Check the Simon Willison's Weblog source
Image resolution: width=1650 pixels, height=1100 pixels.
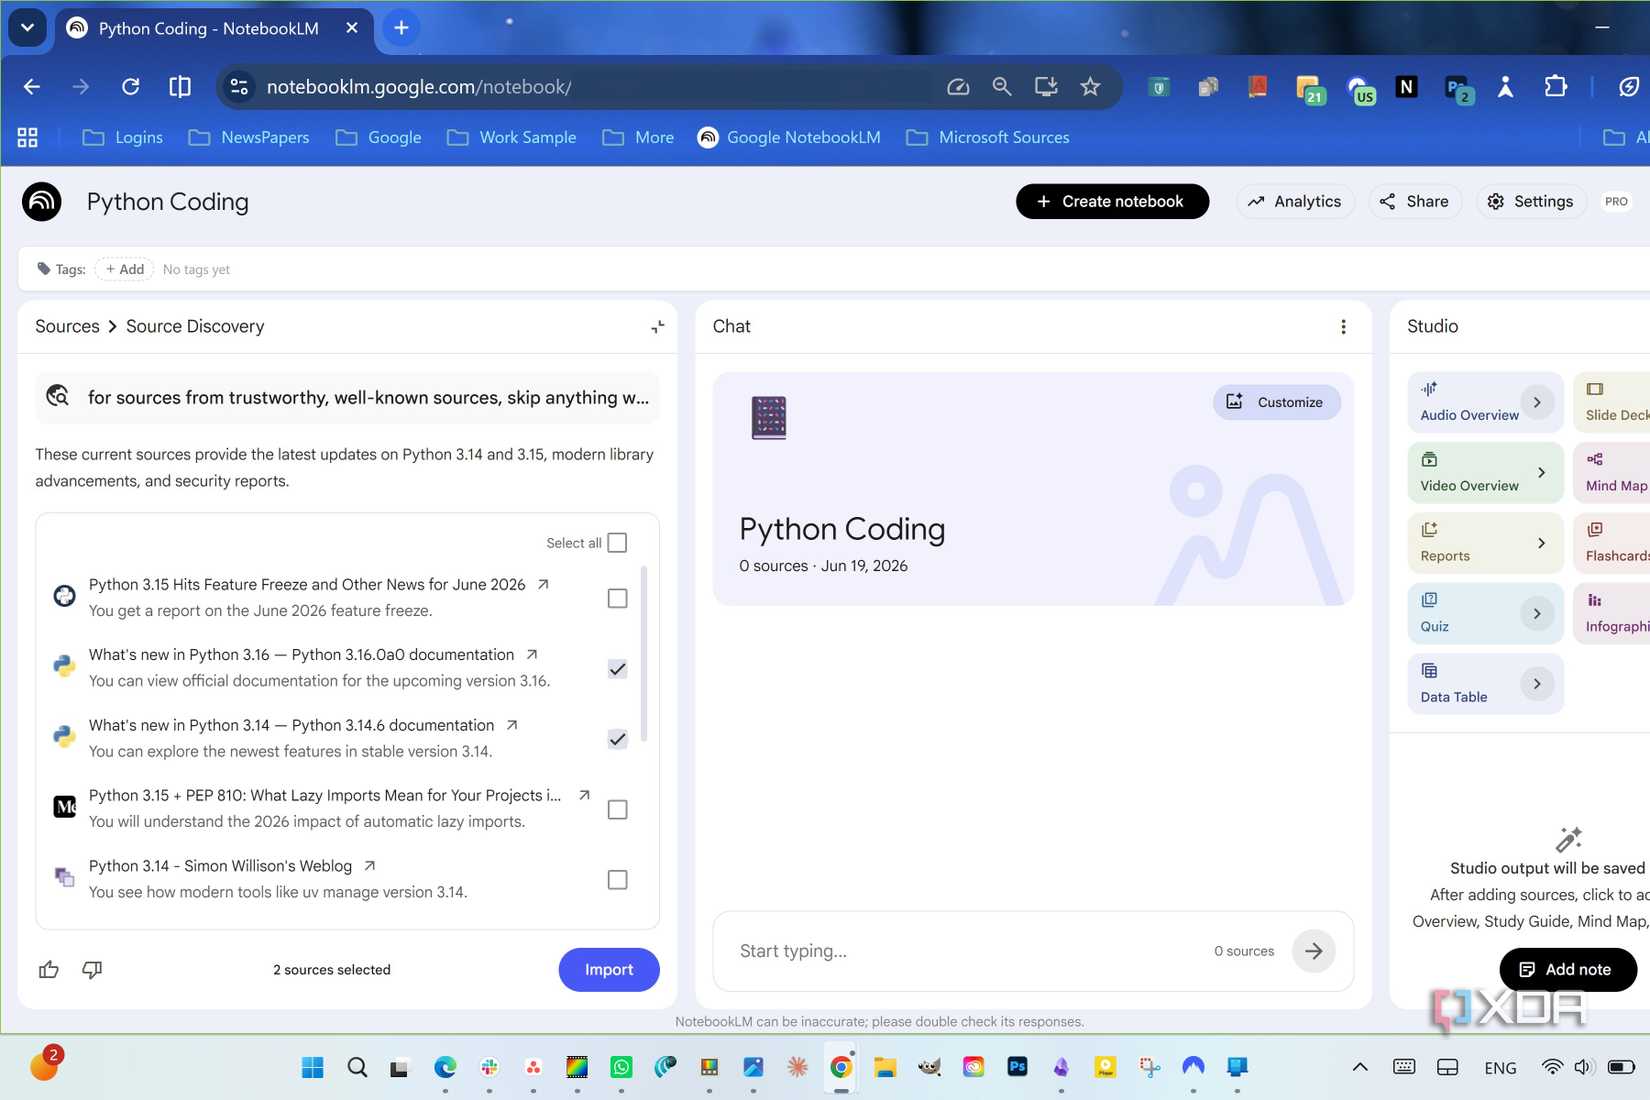(617, 880)
